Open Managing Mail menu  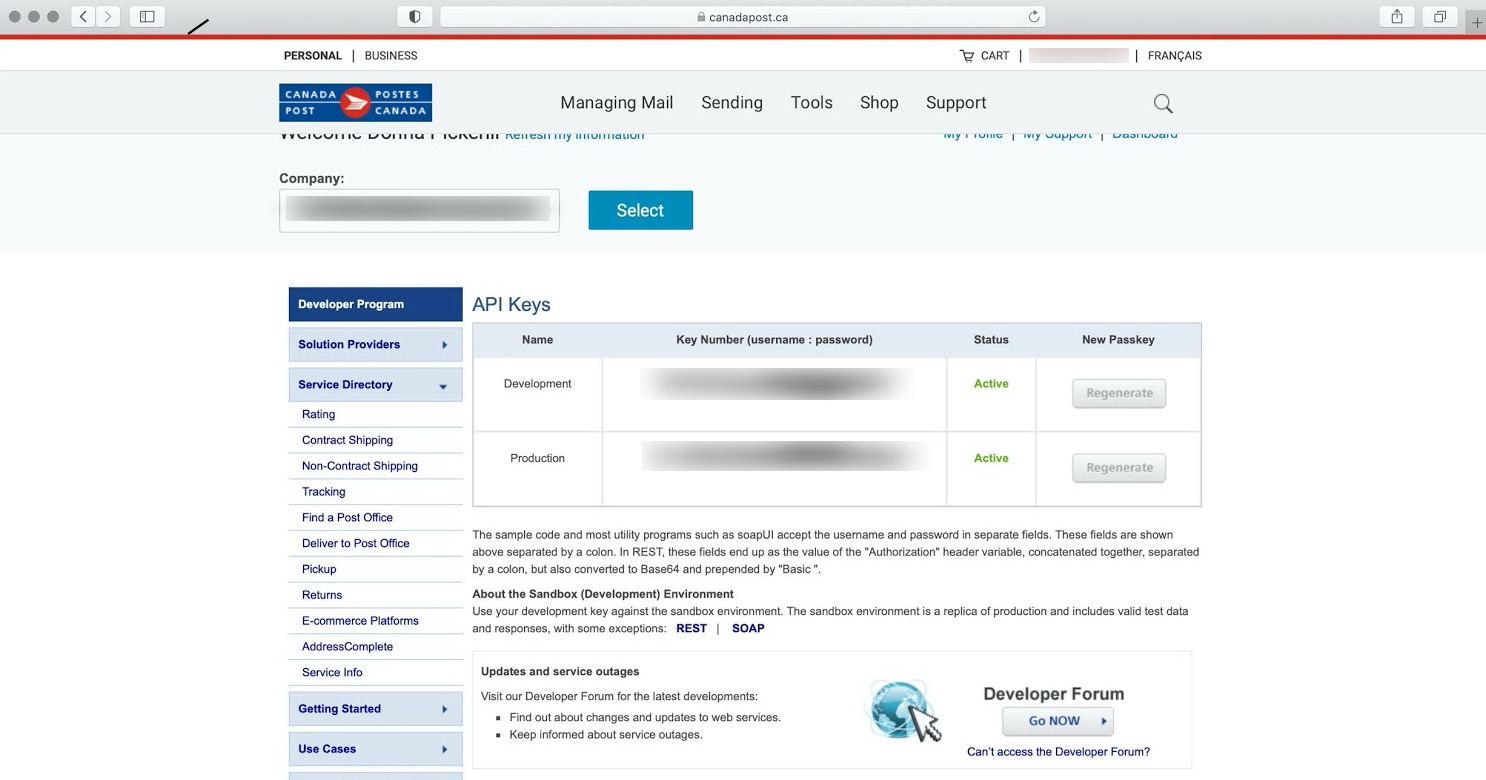tap(617, 102)
